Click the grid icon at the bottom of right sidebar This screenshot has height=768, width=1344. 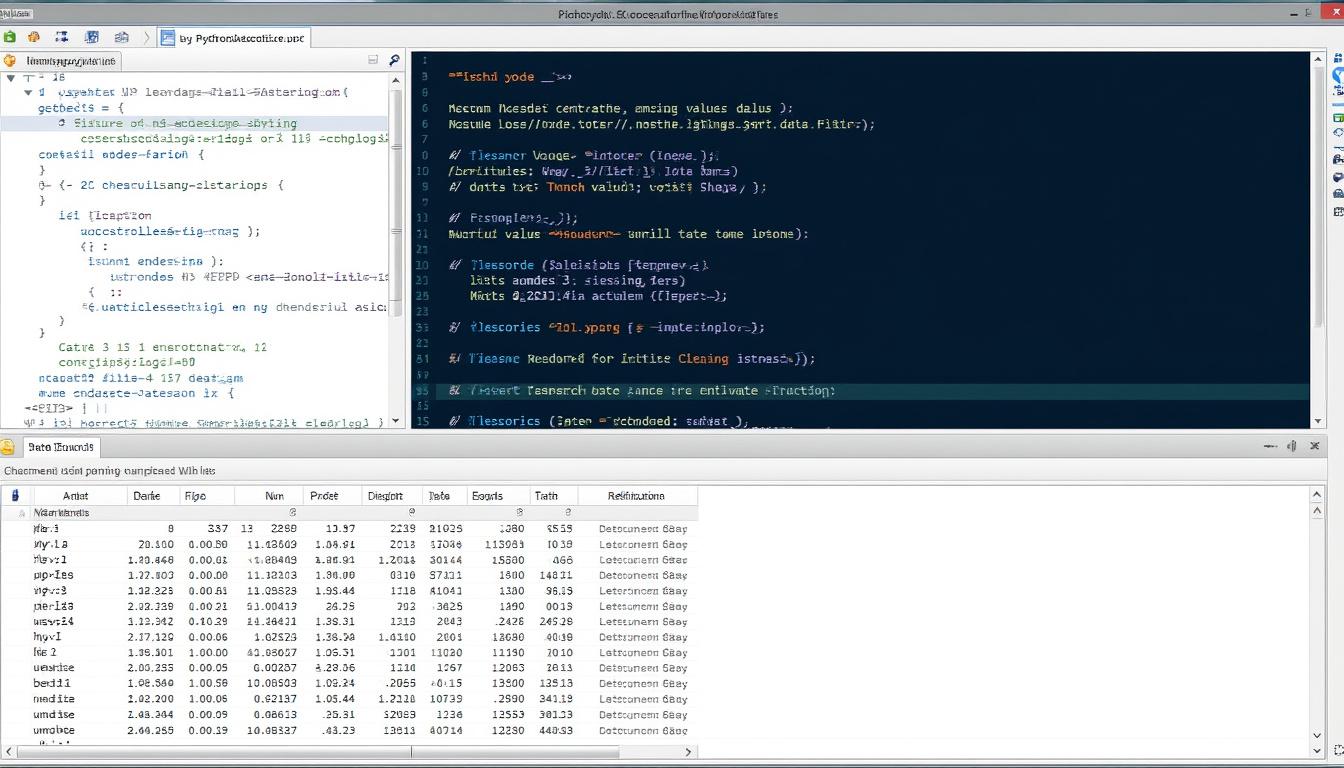[1338, 211]
